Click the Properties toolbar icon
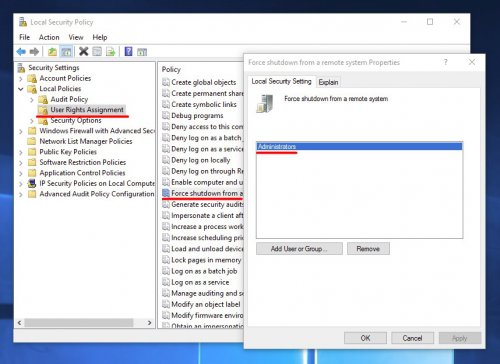 coord(97,52)
